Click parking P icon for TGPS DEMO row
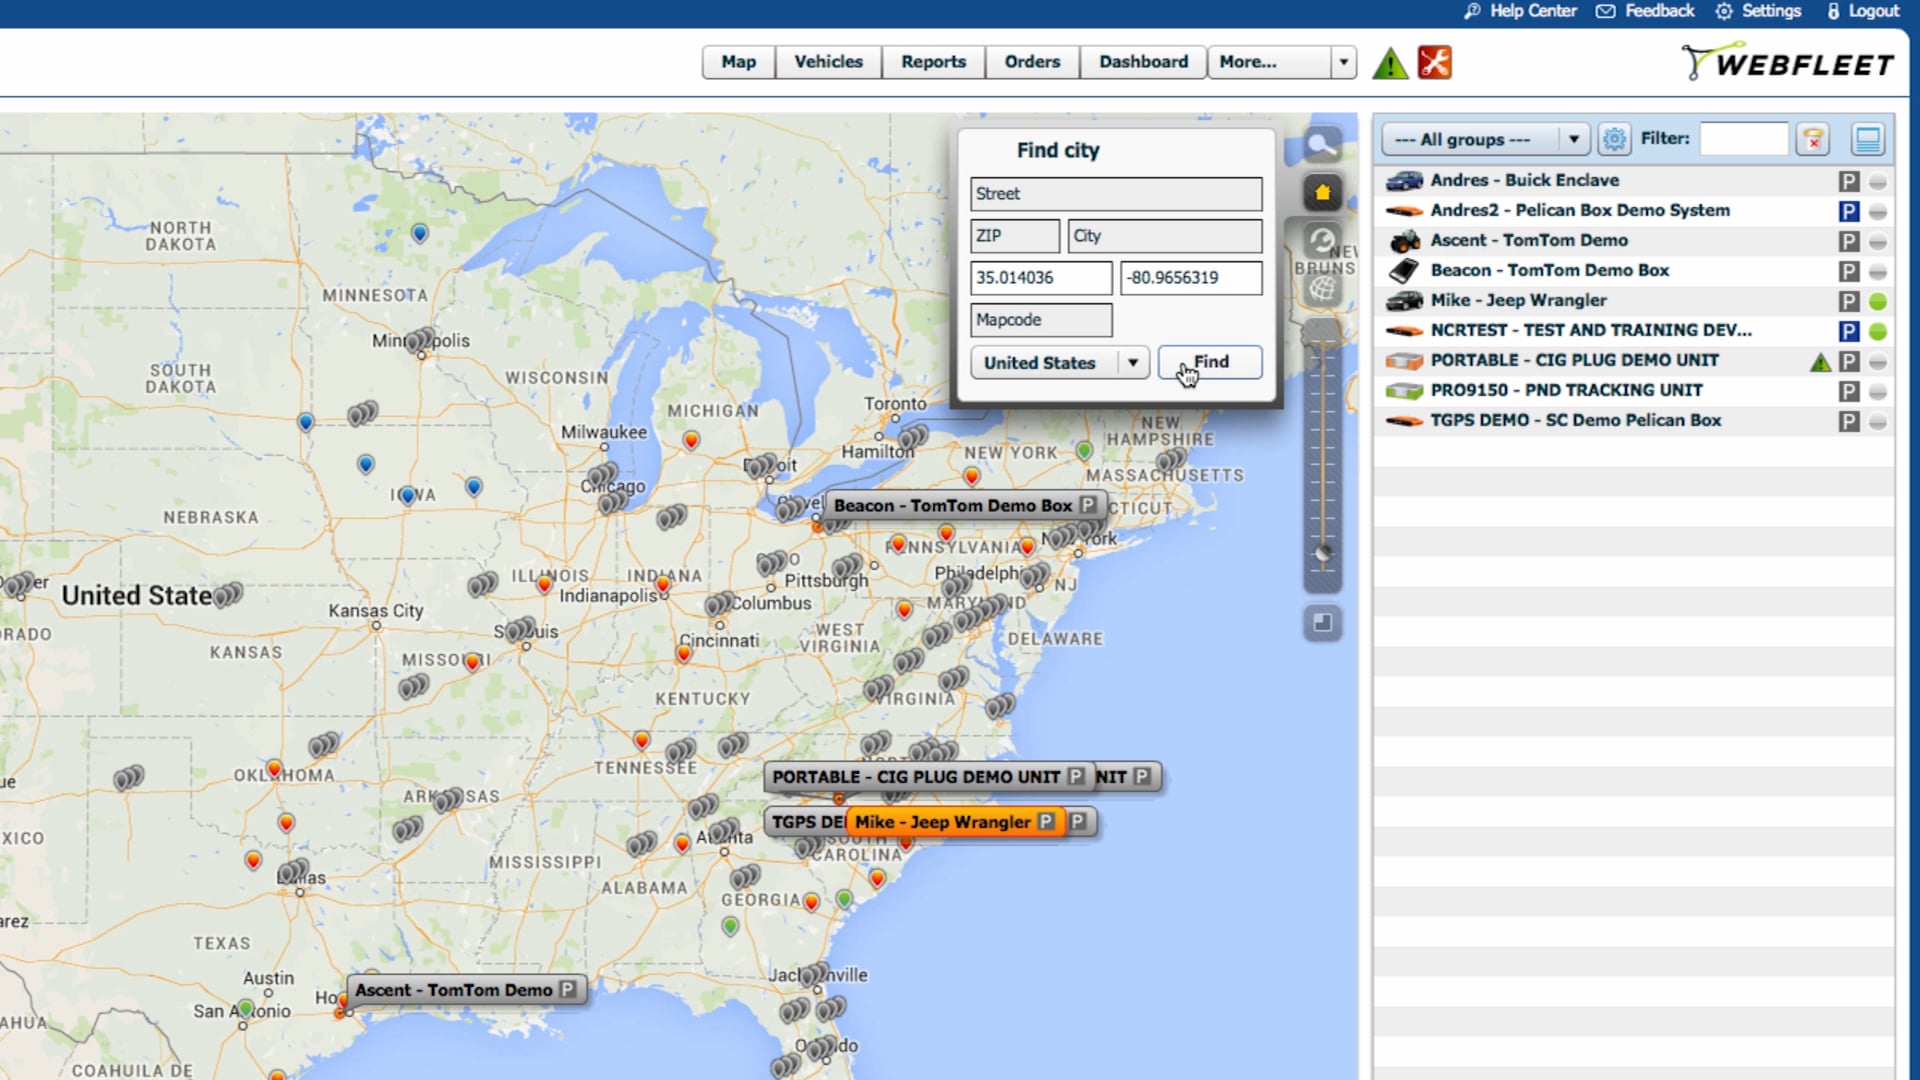Viewport: 1920px width, 1080px height. [x=1849, y=421]
